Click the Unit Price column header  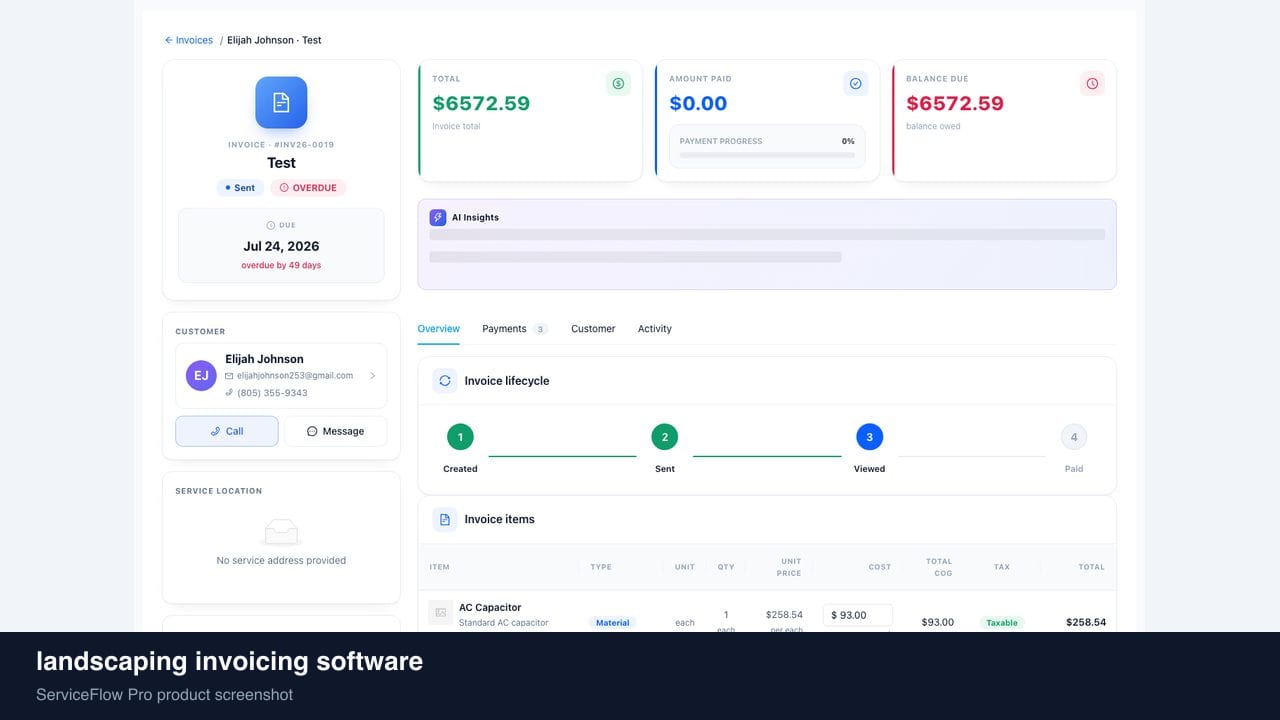point(789,567)
